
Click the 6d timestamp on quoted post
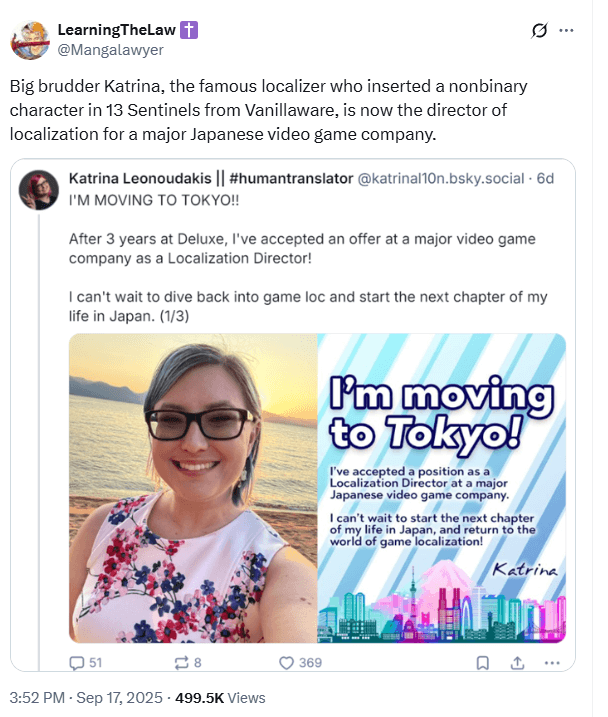point(545,178)
